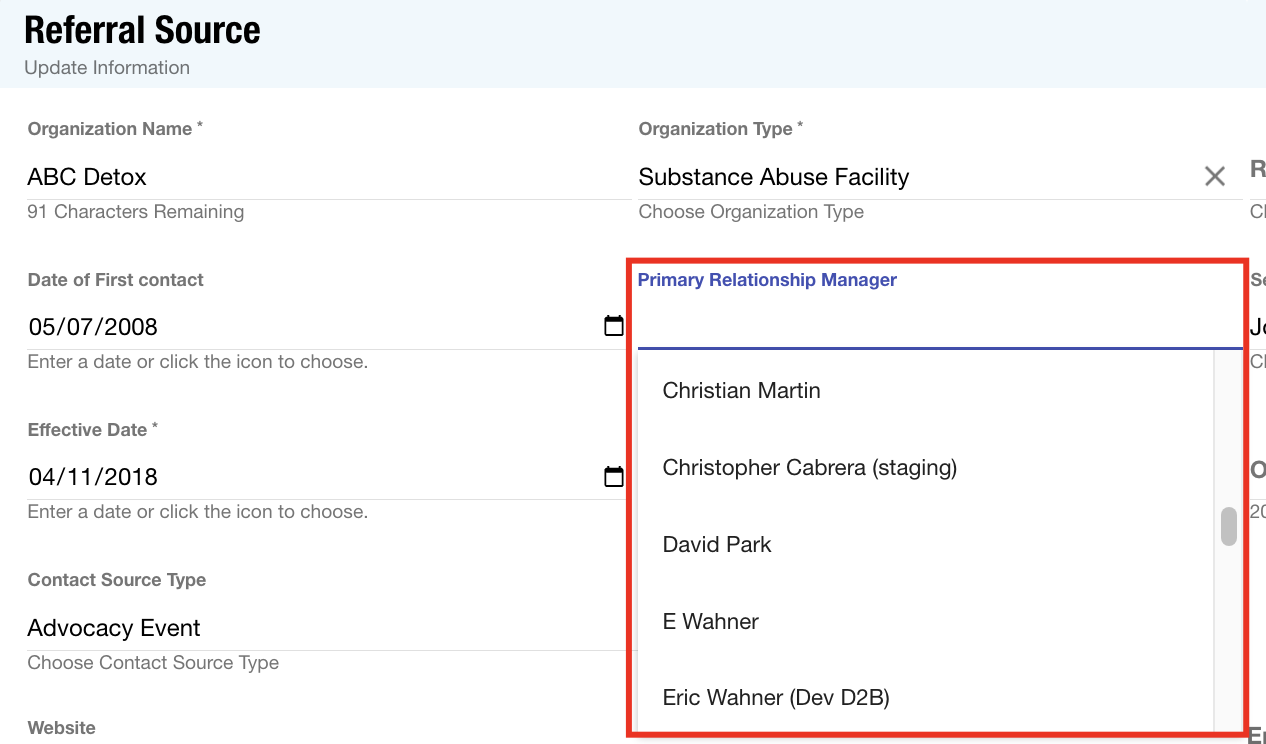Click scrollbar track above the thumb
This screenshot has height=744, width=1266.
1229,430
